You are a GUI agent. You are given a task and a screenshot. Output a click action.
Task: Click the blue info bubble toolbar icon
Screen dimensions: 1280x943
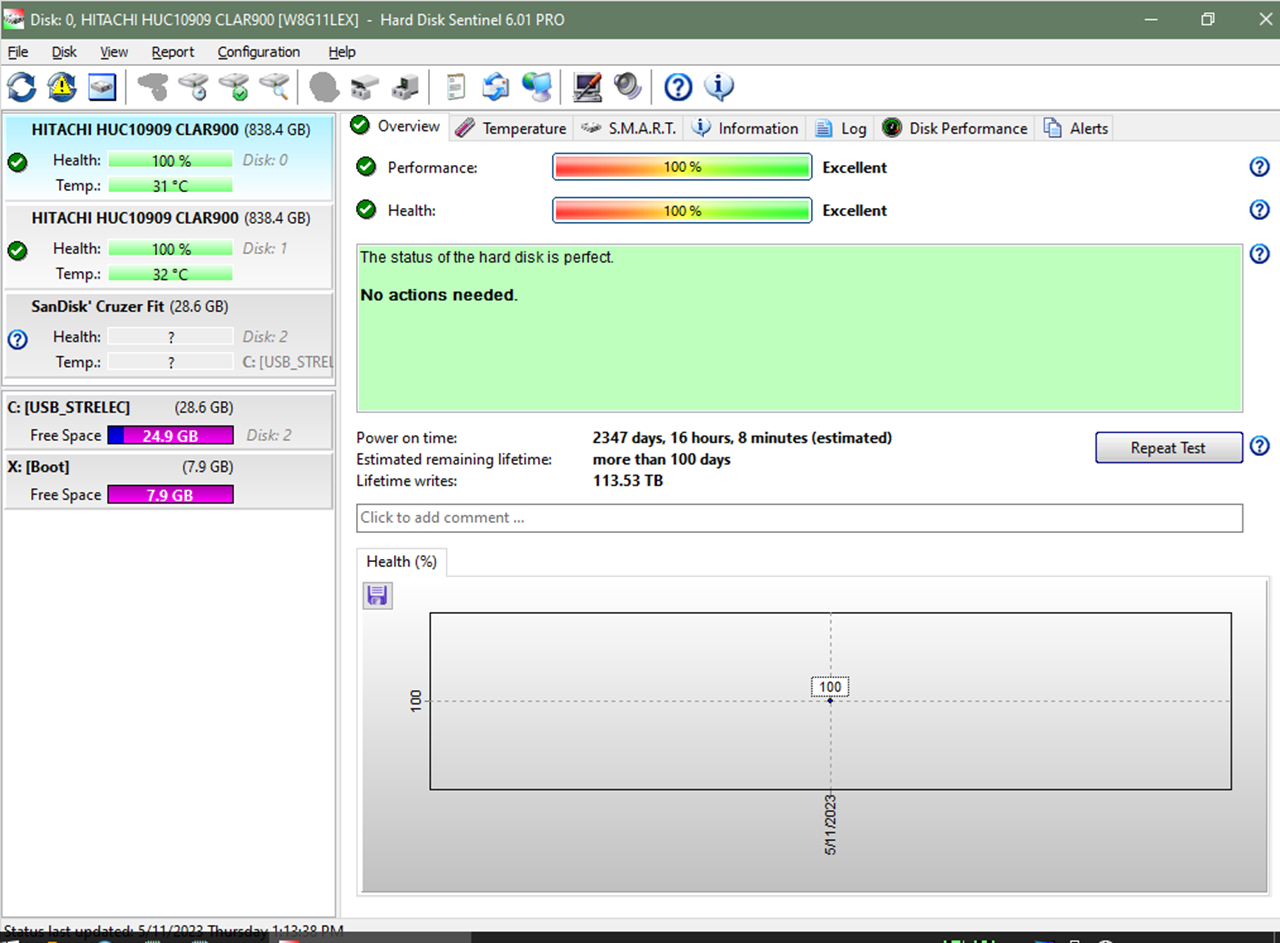point(719,88)
